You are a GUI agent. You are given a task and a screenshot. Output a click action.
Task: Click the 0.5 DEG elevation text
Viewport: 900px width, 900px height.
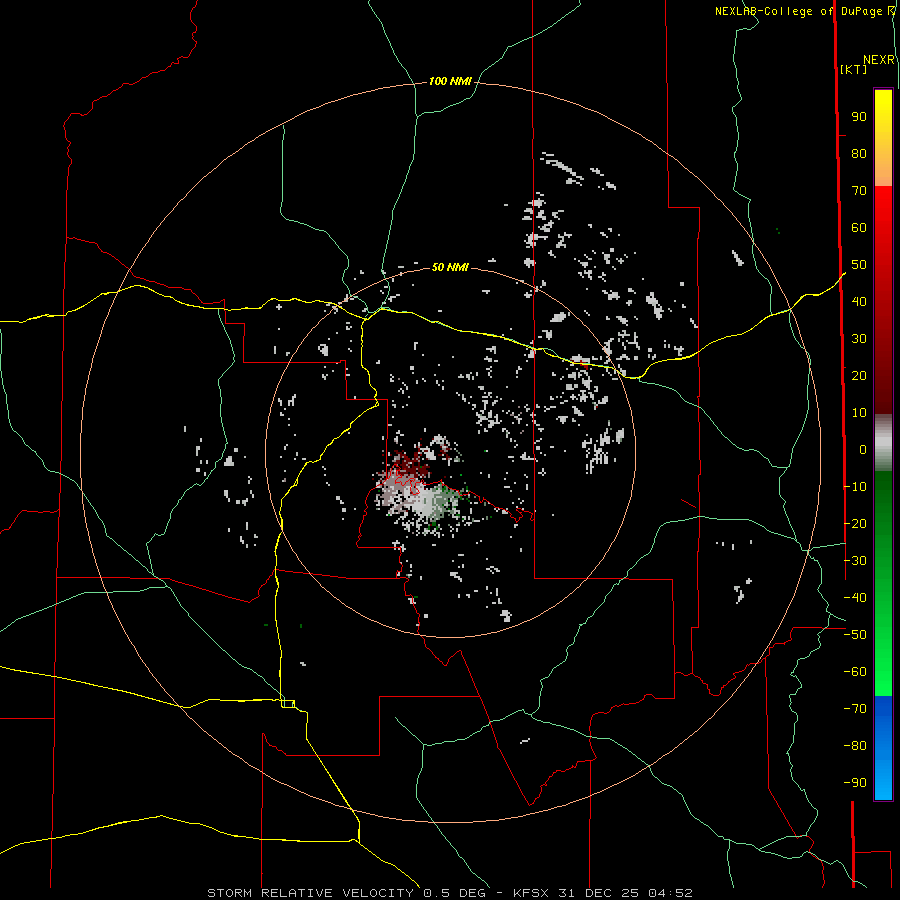455,893
